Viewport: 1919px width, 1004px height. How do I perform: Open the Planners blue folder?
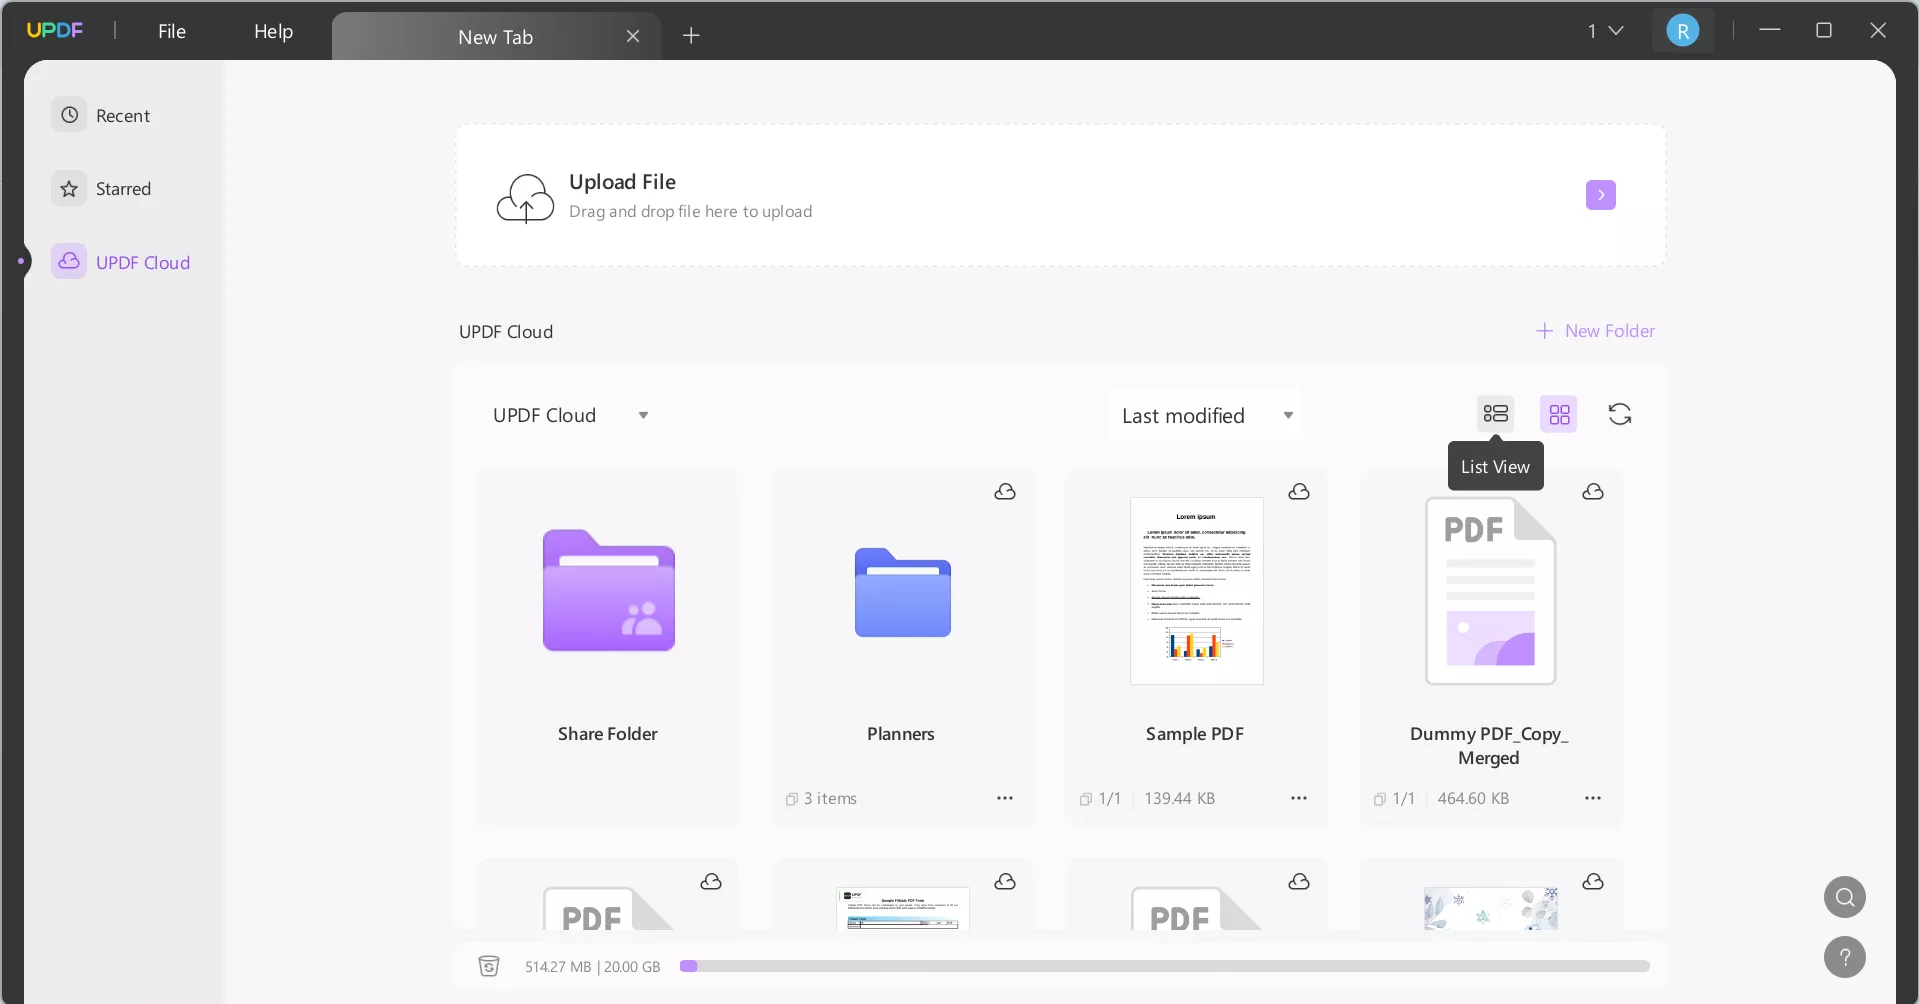(x=903, y=592)
